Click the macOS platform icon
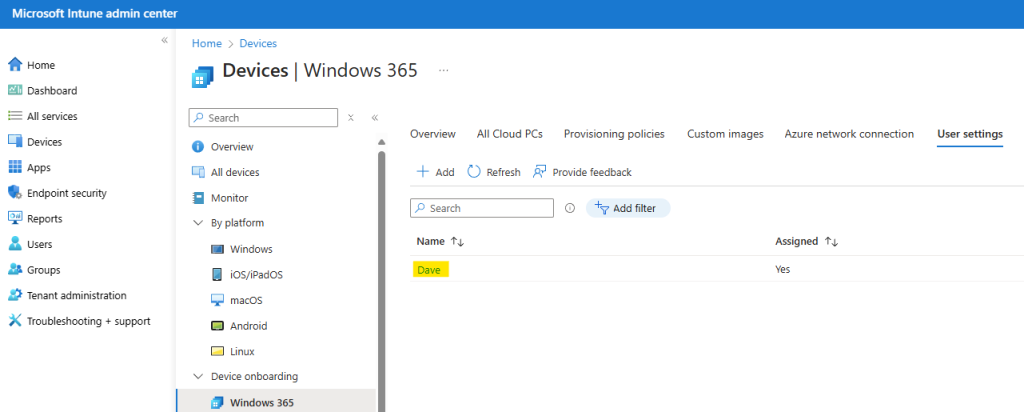The width and height of the screenshot is (1024, 412). (217, 300)
